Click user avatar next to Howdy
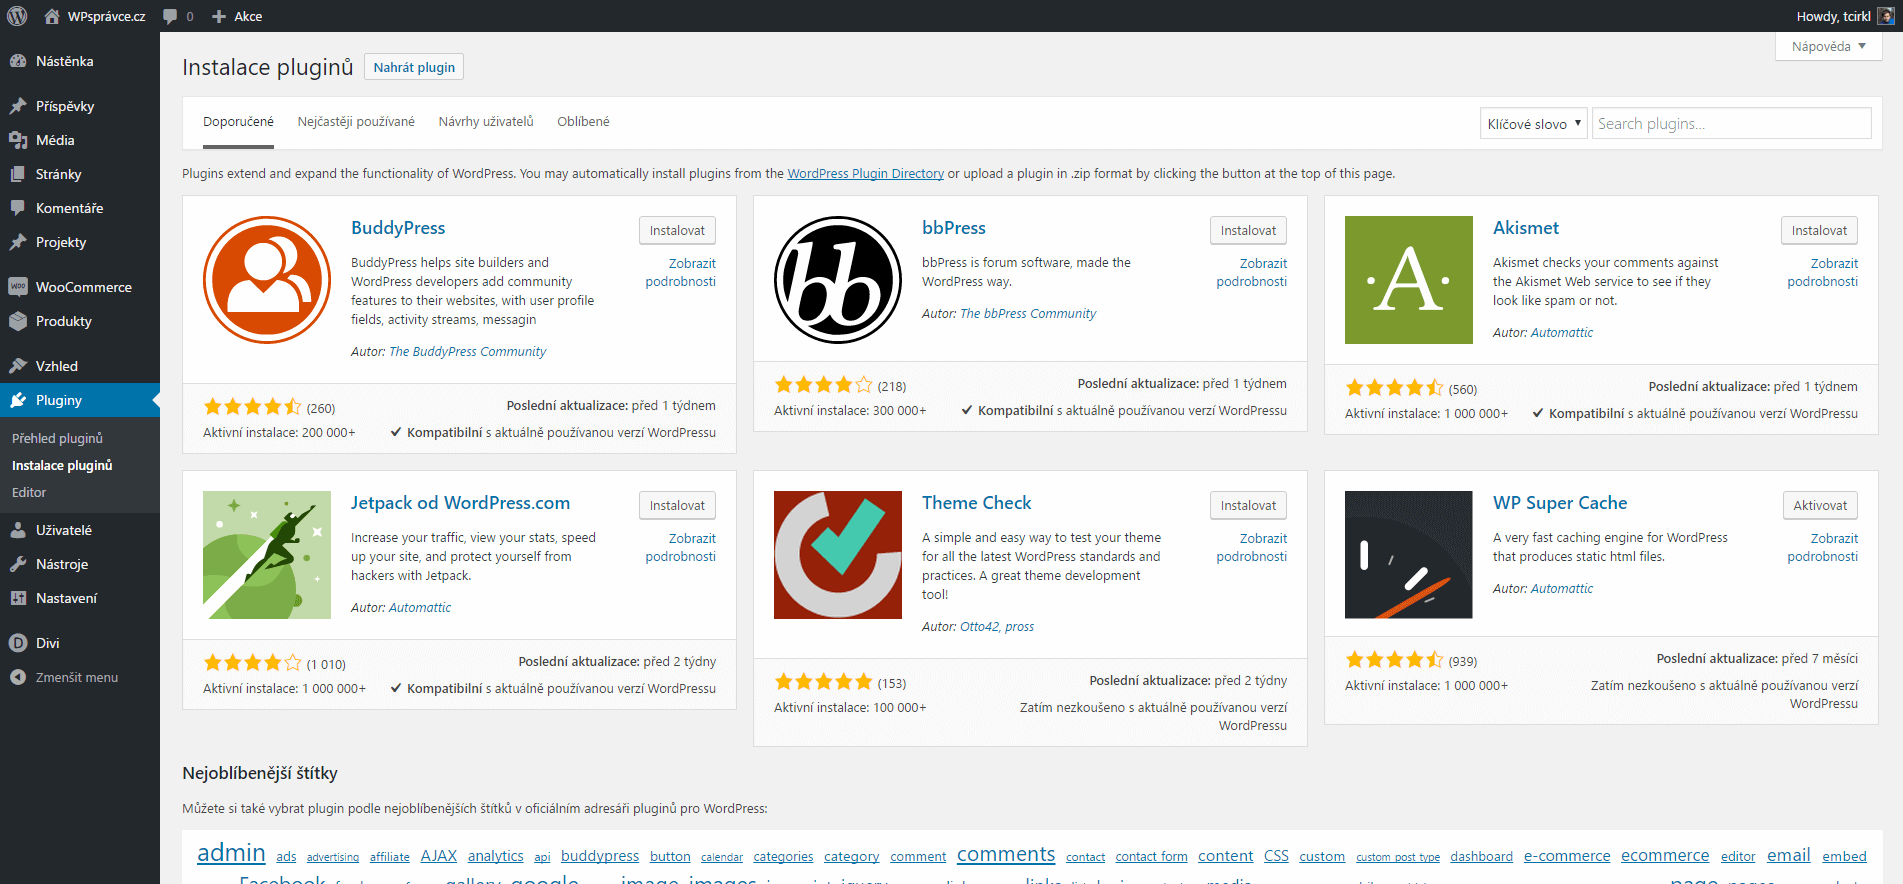Screen dimensions: 1903x884 pos(1886,16)
